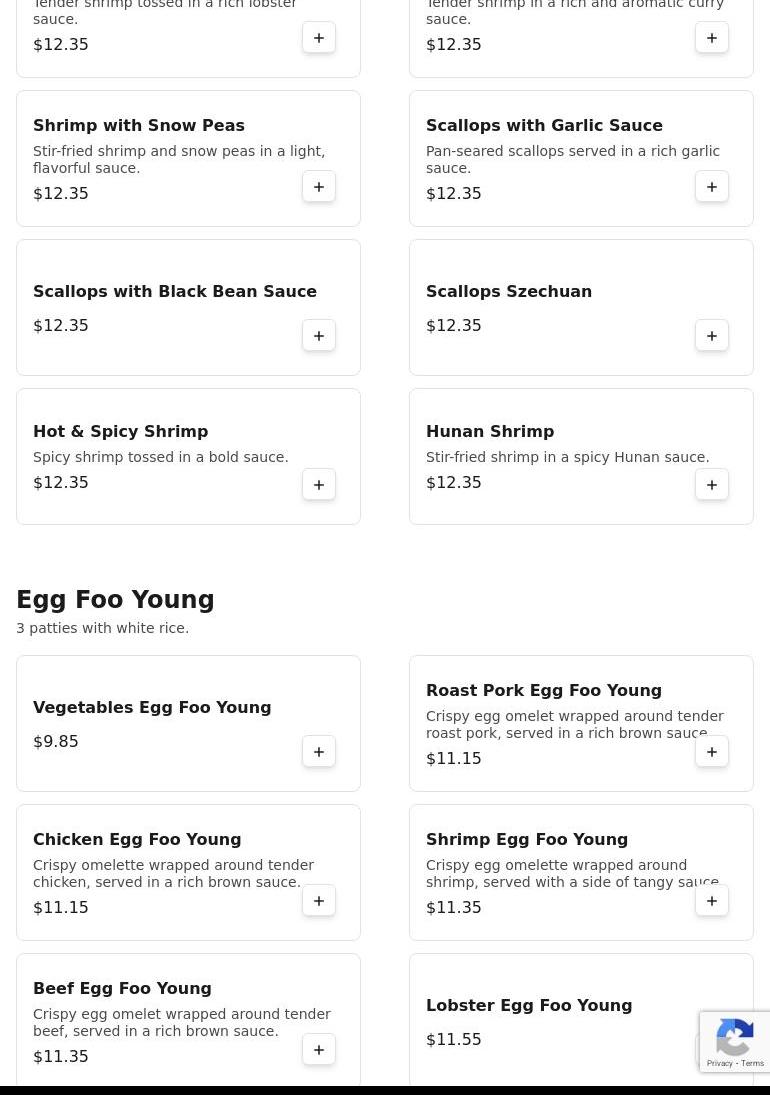Add Scallops Szechuan with plus icon
770x1095 pixels.
(712, 336)
